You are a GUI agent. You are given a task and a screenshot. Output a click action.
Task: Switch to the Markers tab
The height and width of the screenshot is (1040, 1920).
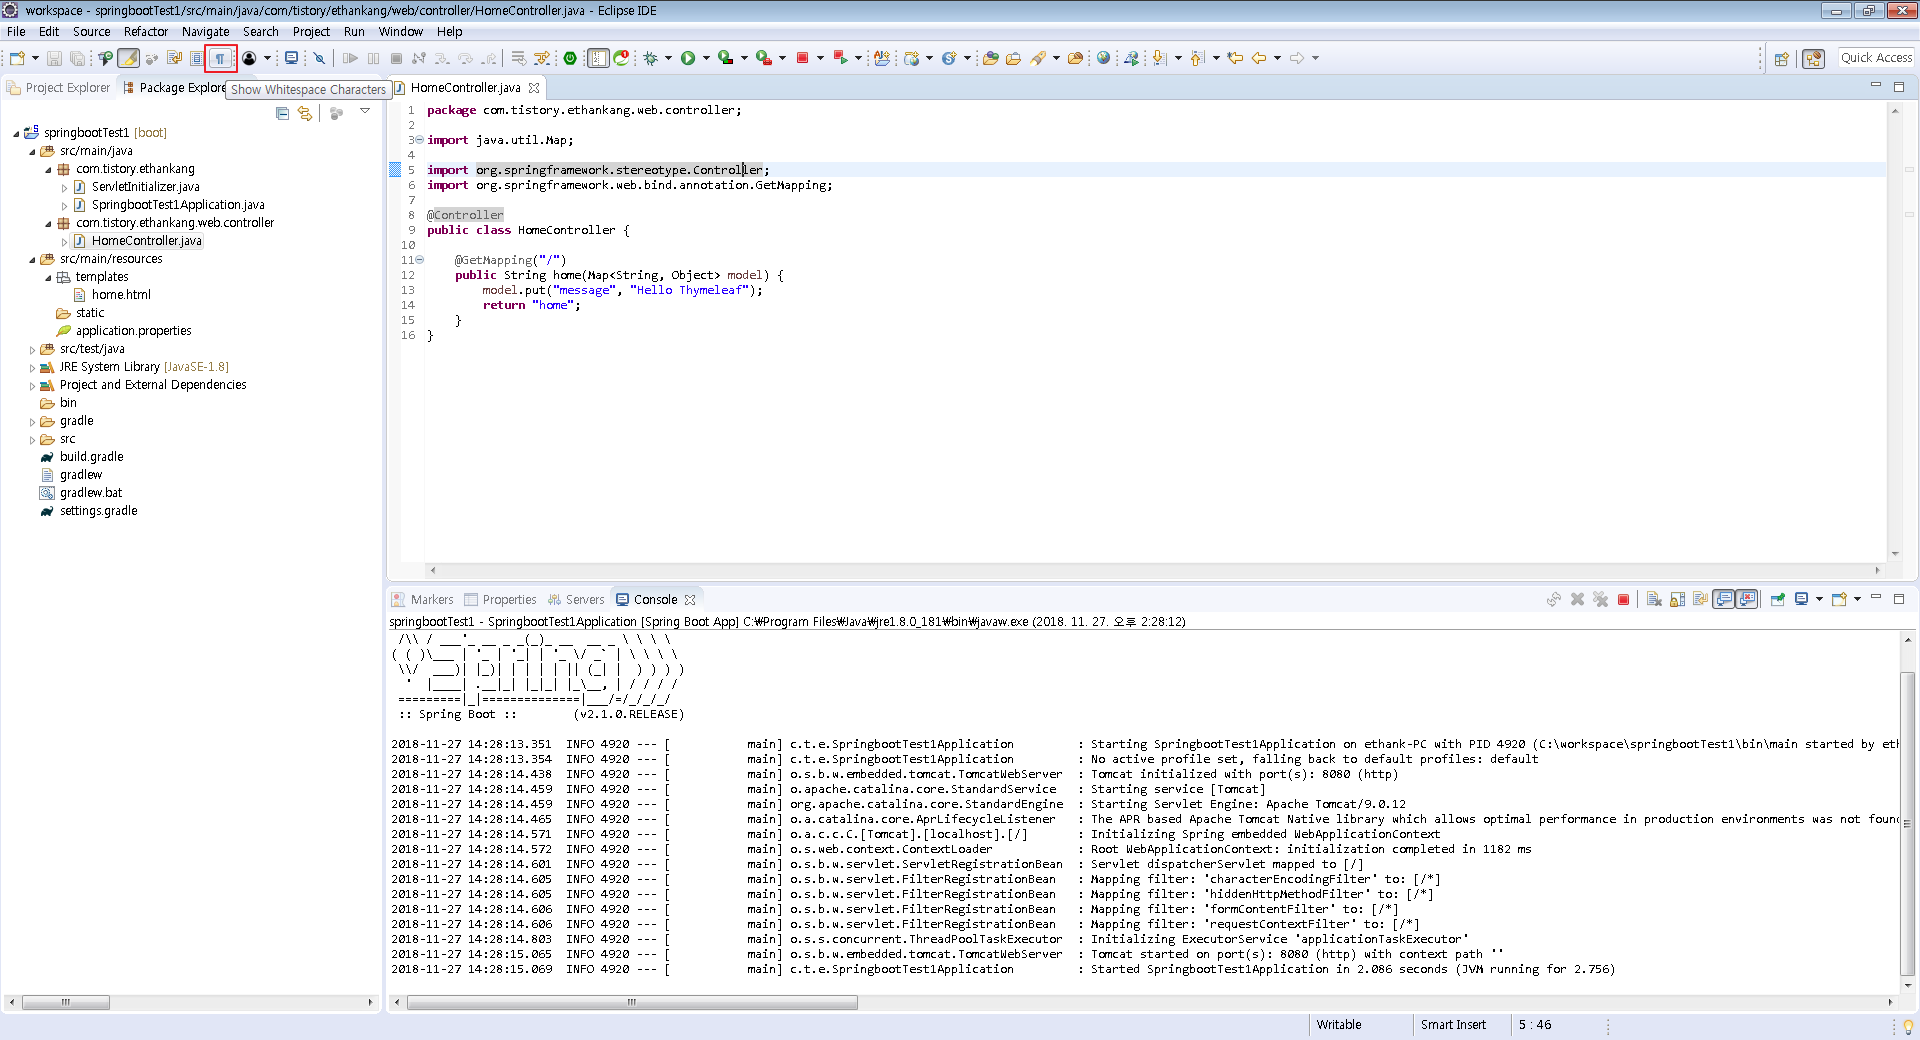point(422,600)
